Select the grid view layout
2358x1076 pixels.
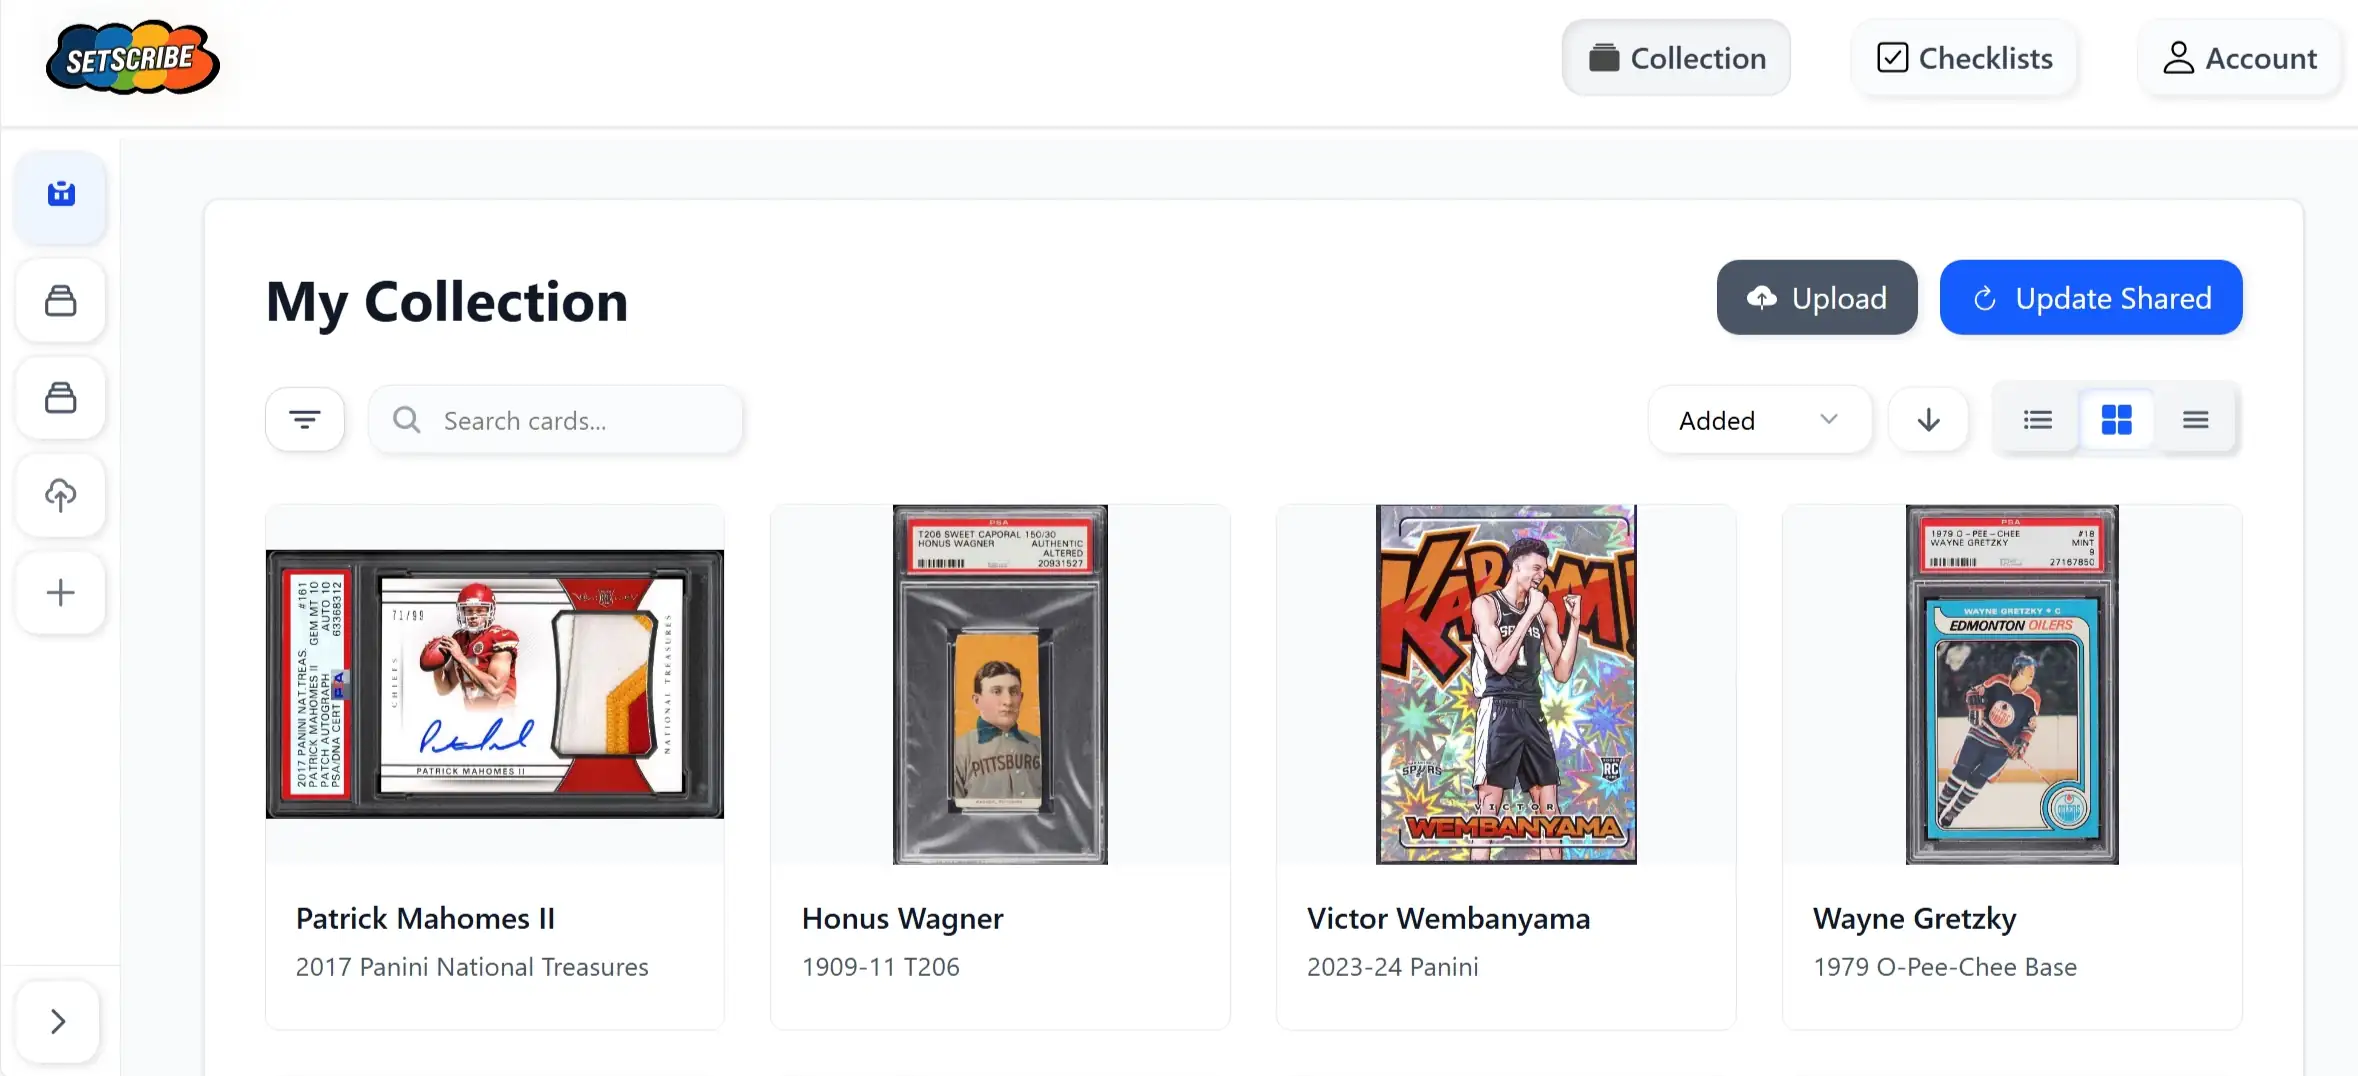pos(2116,420)
